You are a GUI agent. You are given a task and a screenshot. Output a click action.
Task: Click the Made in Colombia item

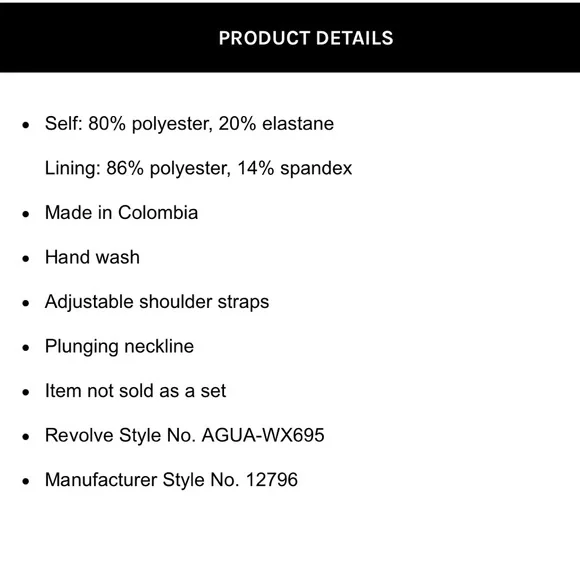(x=121, y=213)
